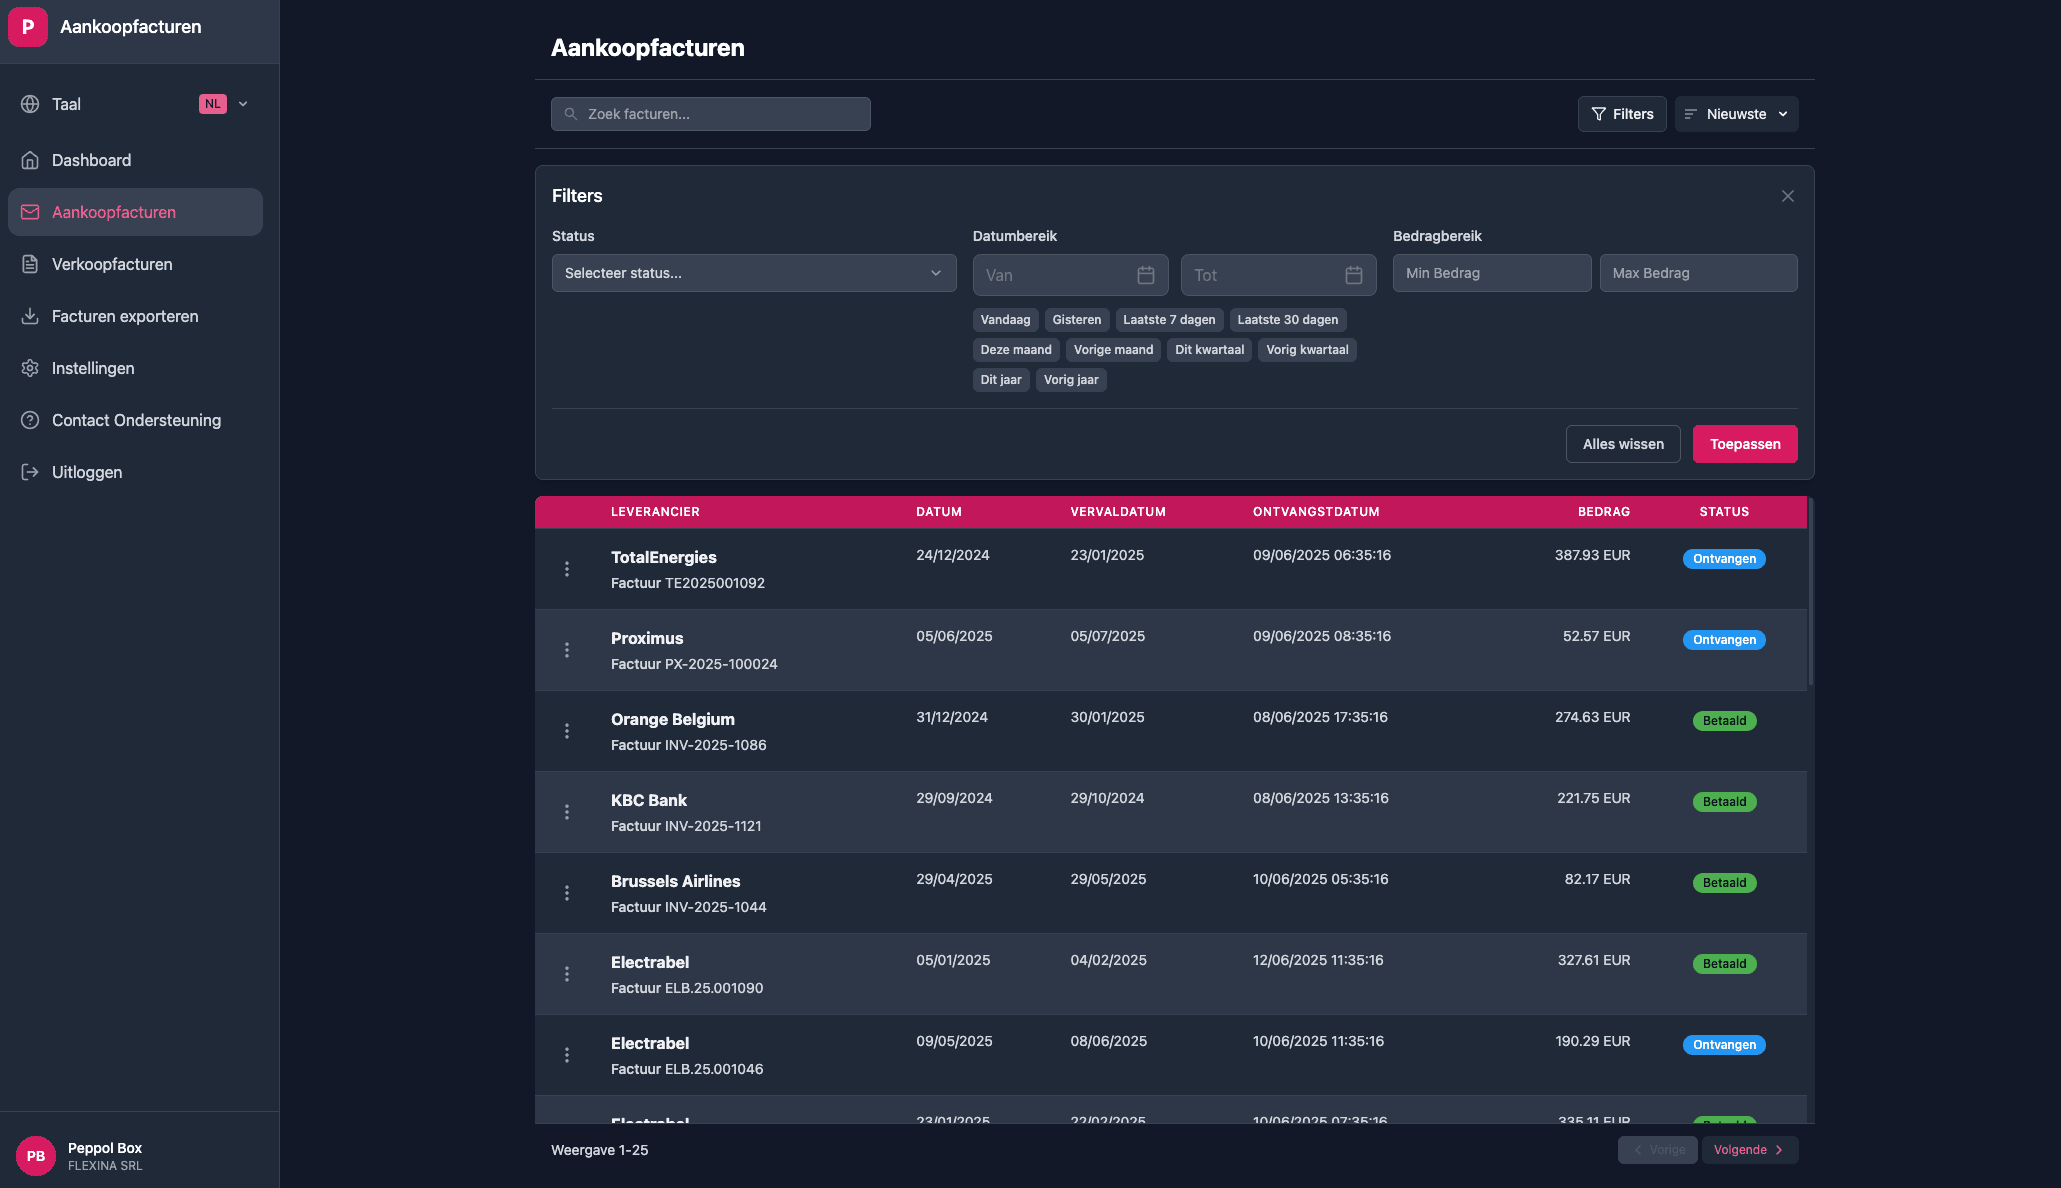This screenshot has height=1188, width=2061.
Task: Go to next page with Volgende
Action: pos(1750,1150)
